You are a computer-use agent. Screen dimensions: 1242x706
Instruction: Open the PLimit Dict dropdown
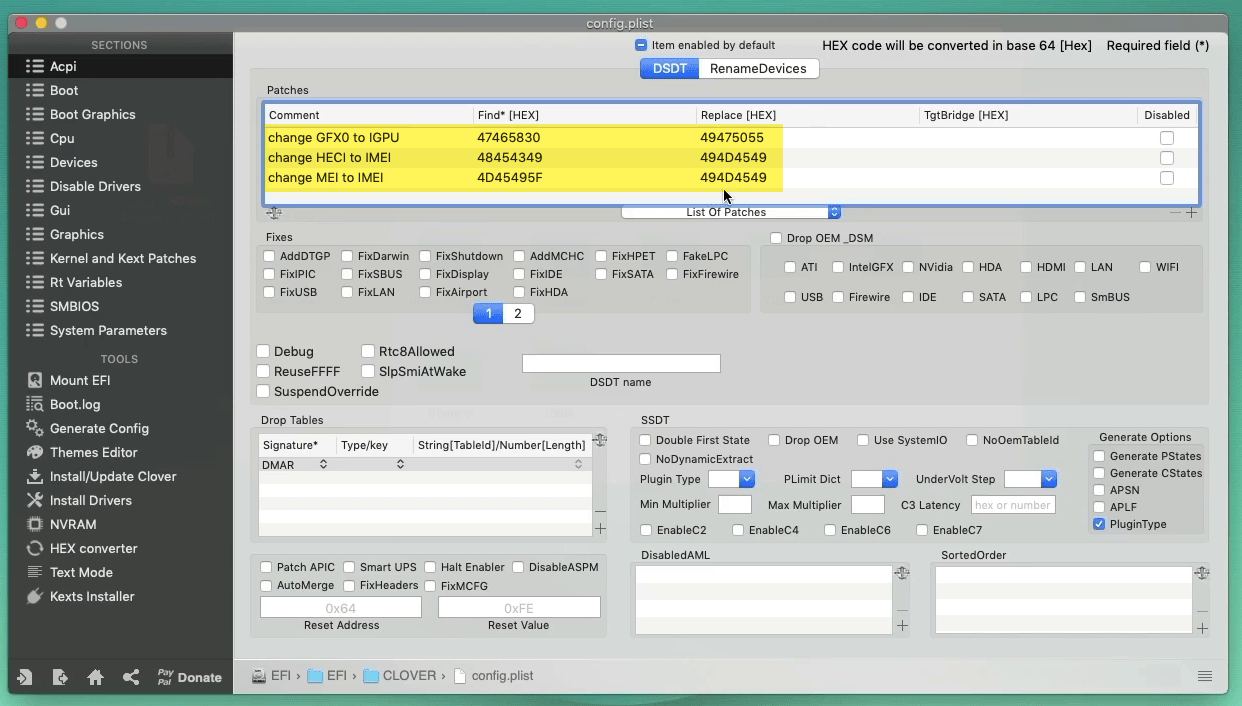click(875, 479)
